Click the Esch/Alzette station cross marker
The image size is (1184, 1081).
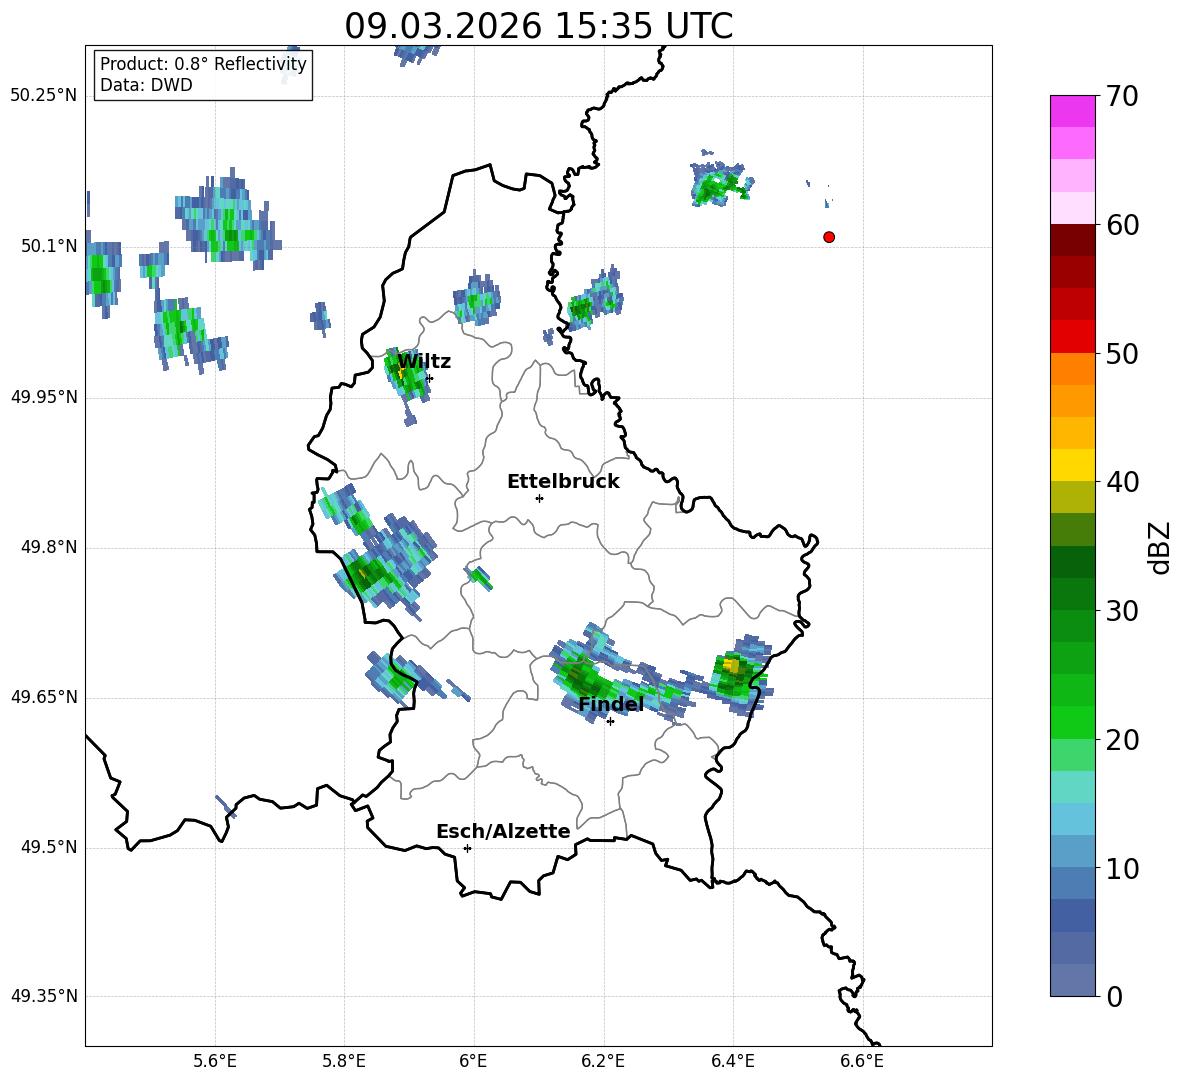pos(467,848)
